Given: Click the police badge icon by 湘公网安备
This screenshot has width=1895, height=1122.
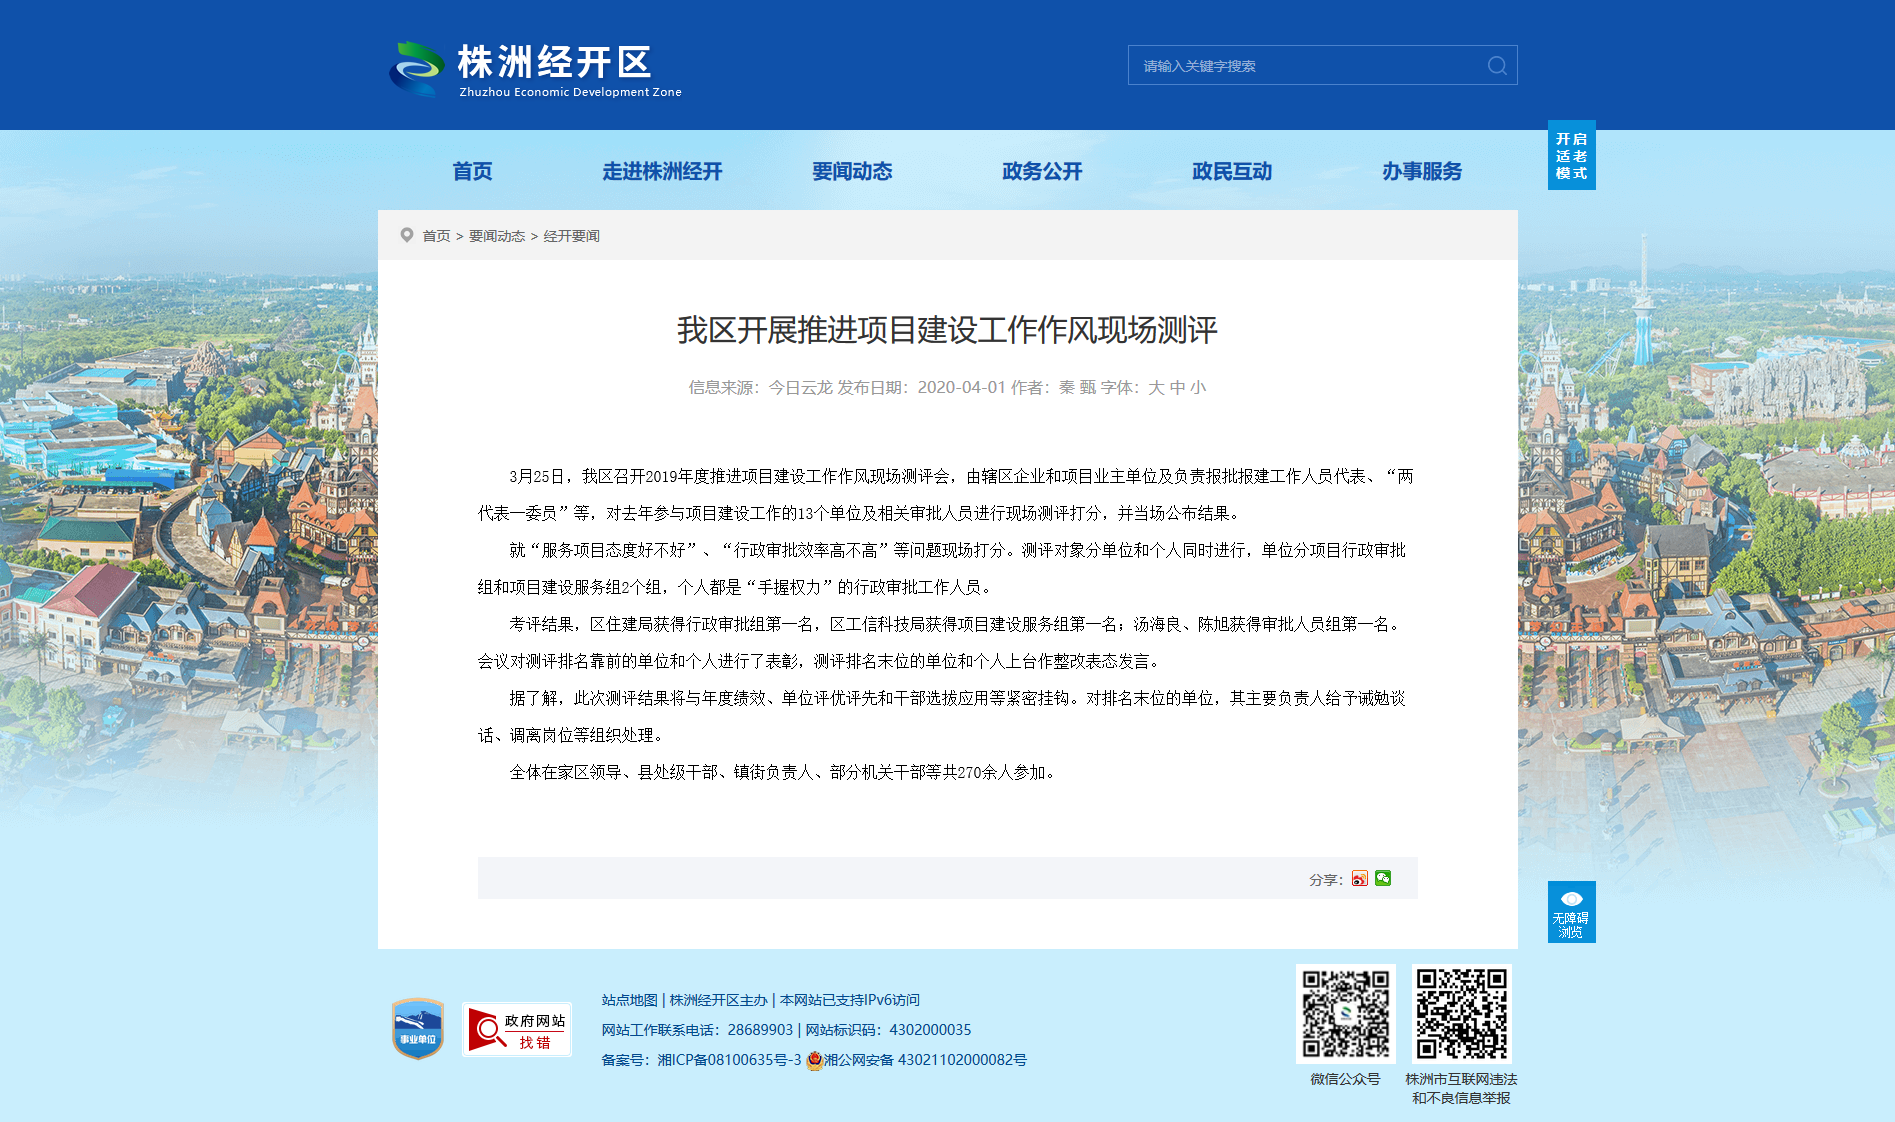Looking at the screenshot, I should 814,1060.
